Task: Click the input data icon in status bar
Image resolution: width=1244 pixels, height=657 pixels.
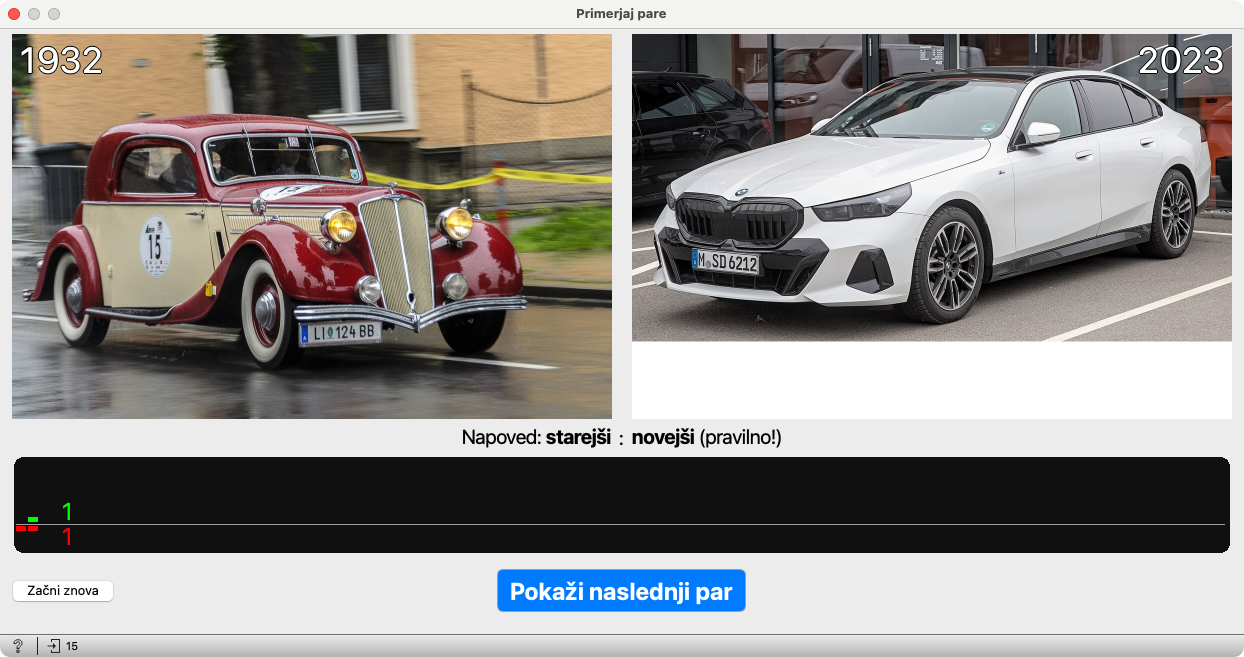Action: point(54,646)
